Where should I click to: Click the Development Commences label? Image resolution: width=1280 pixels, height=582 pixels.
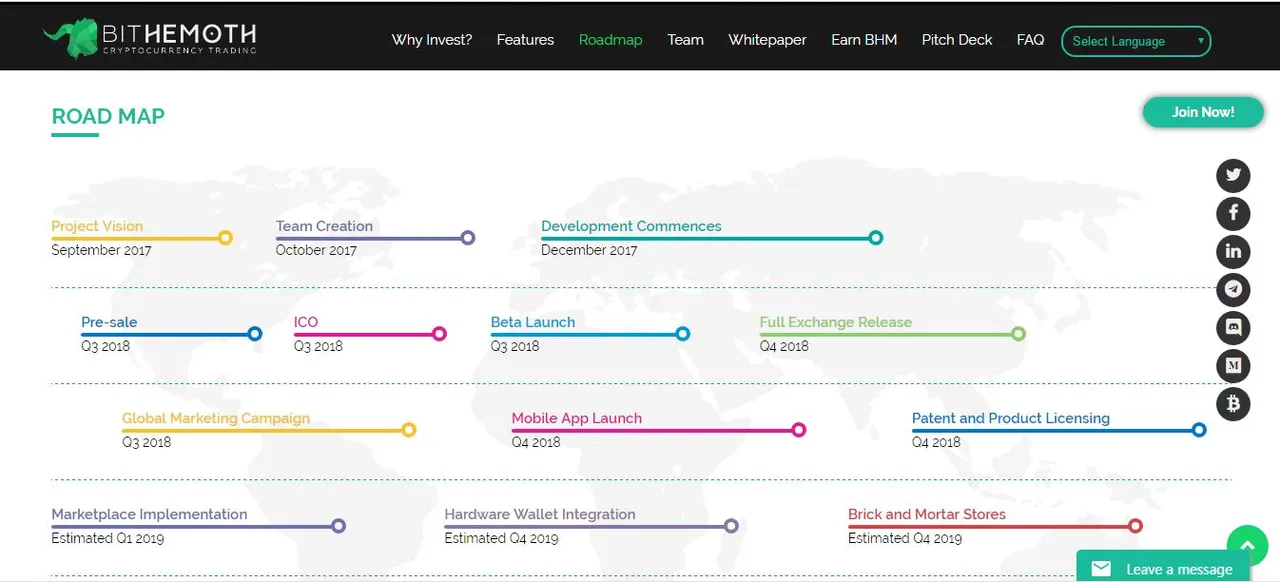[x=631, y=226]
